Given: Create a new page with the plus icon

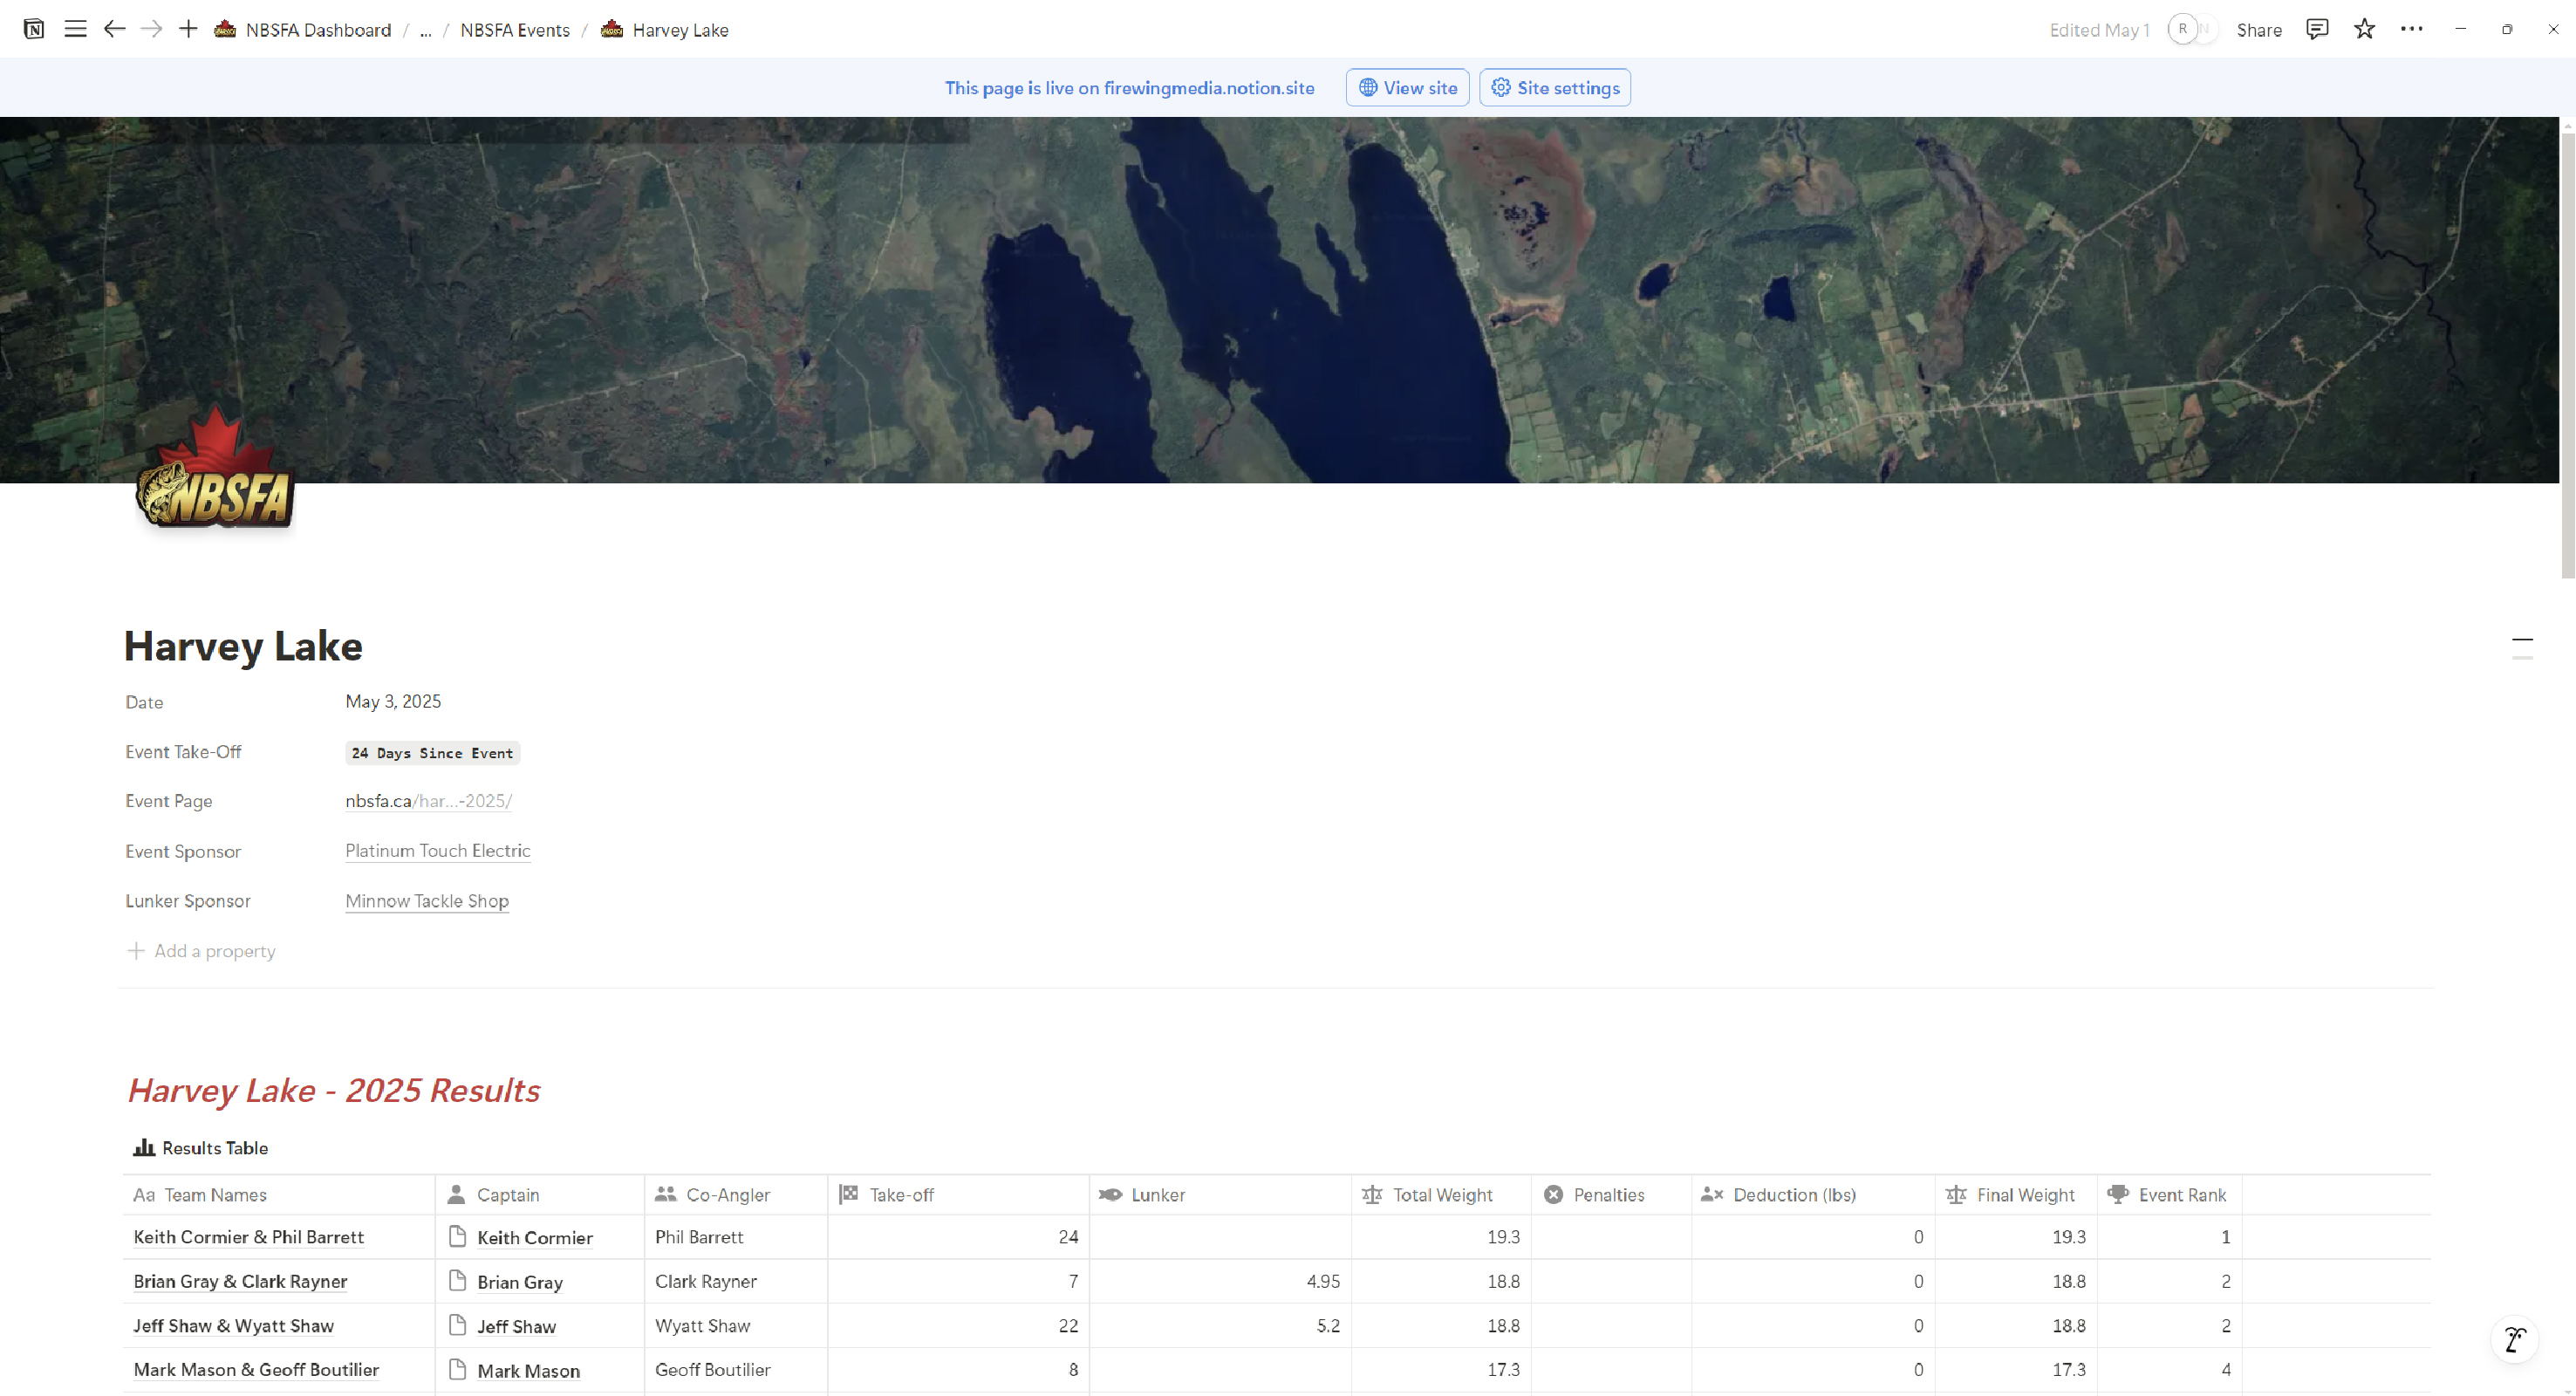Looking at the screenshot, I should tap(188, 29).
